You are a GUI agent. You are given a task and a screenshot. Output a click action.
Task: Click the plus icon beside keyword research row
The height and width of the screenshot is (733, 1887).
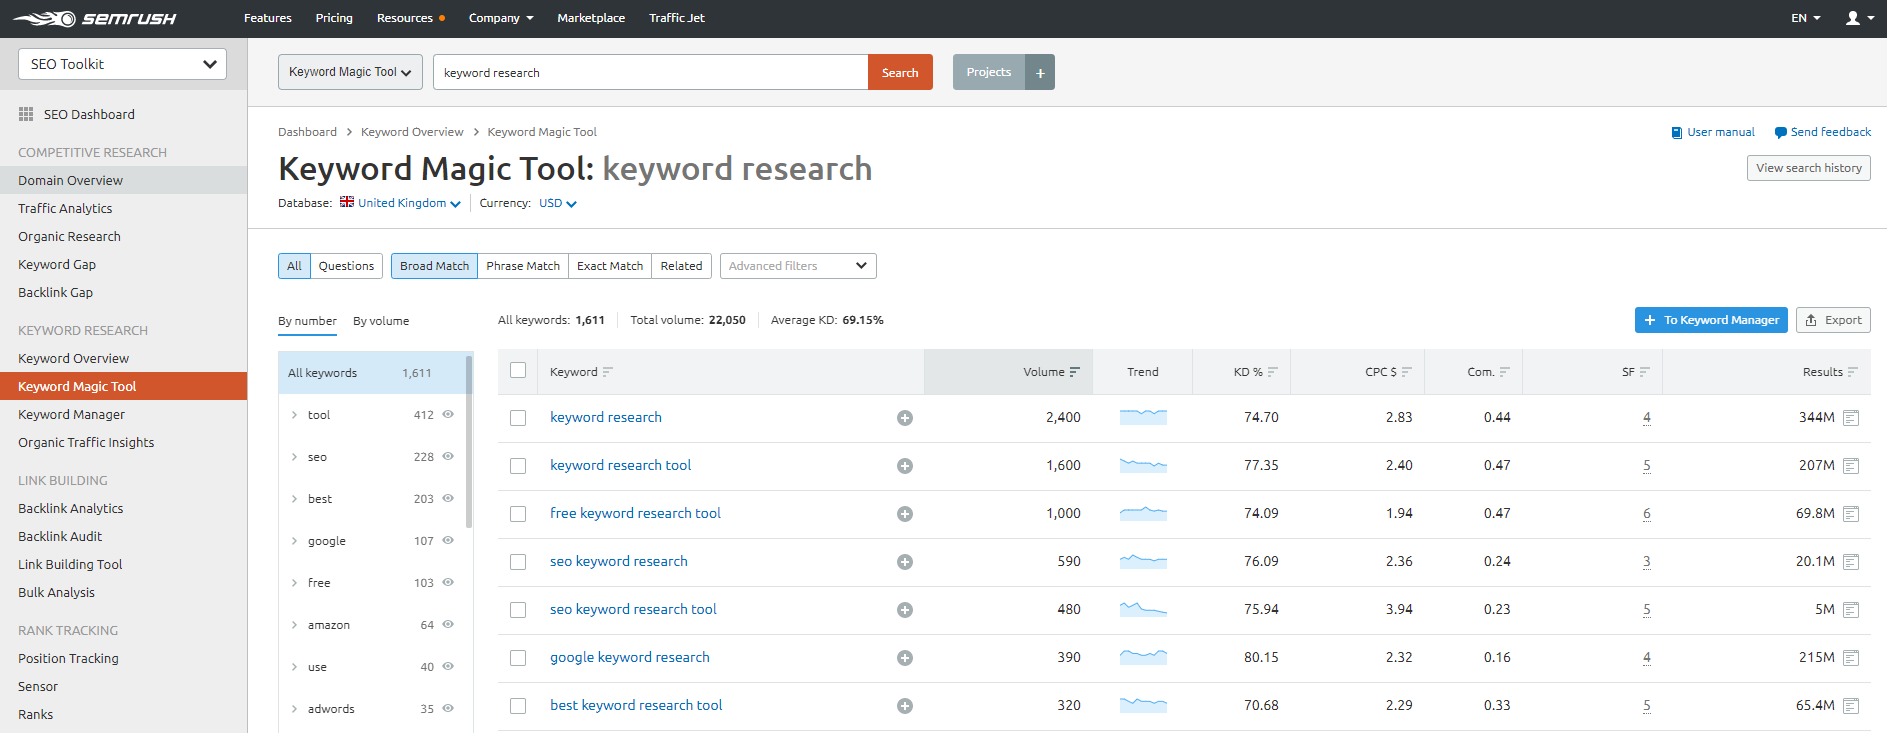(x=904, y=418)
